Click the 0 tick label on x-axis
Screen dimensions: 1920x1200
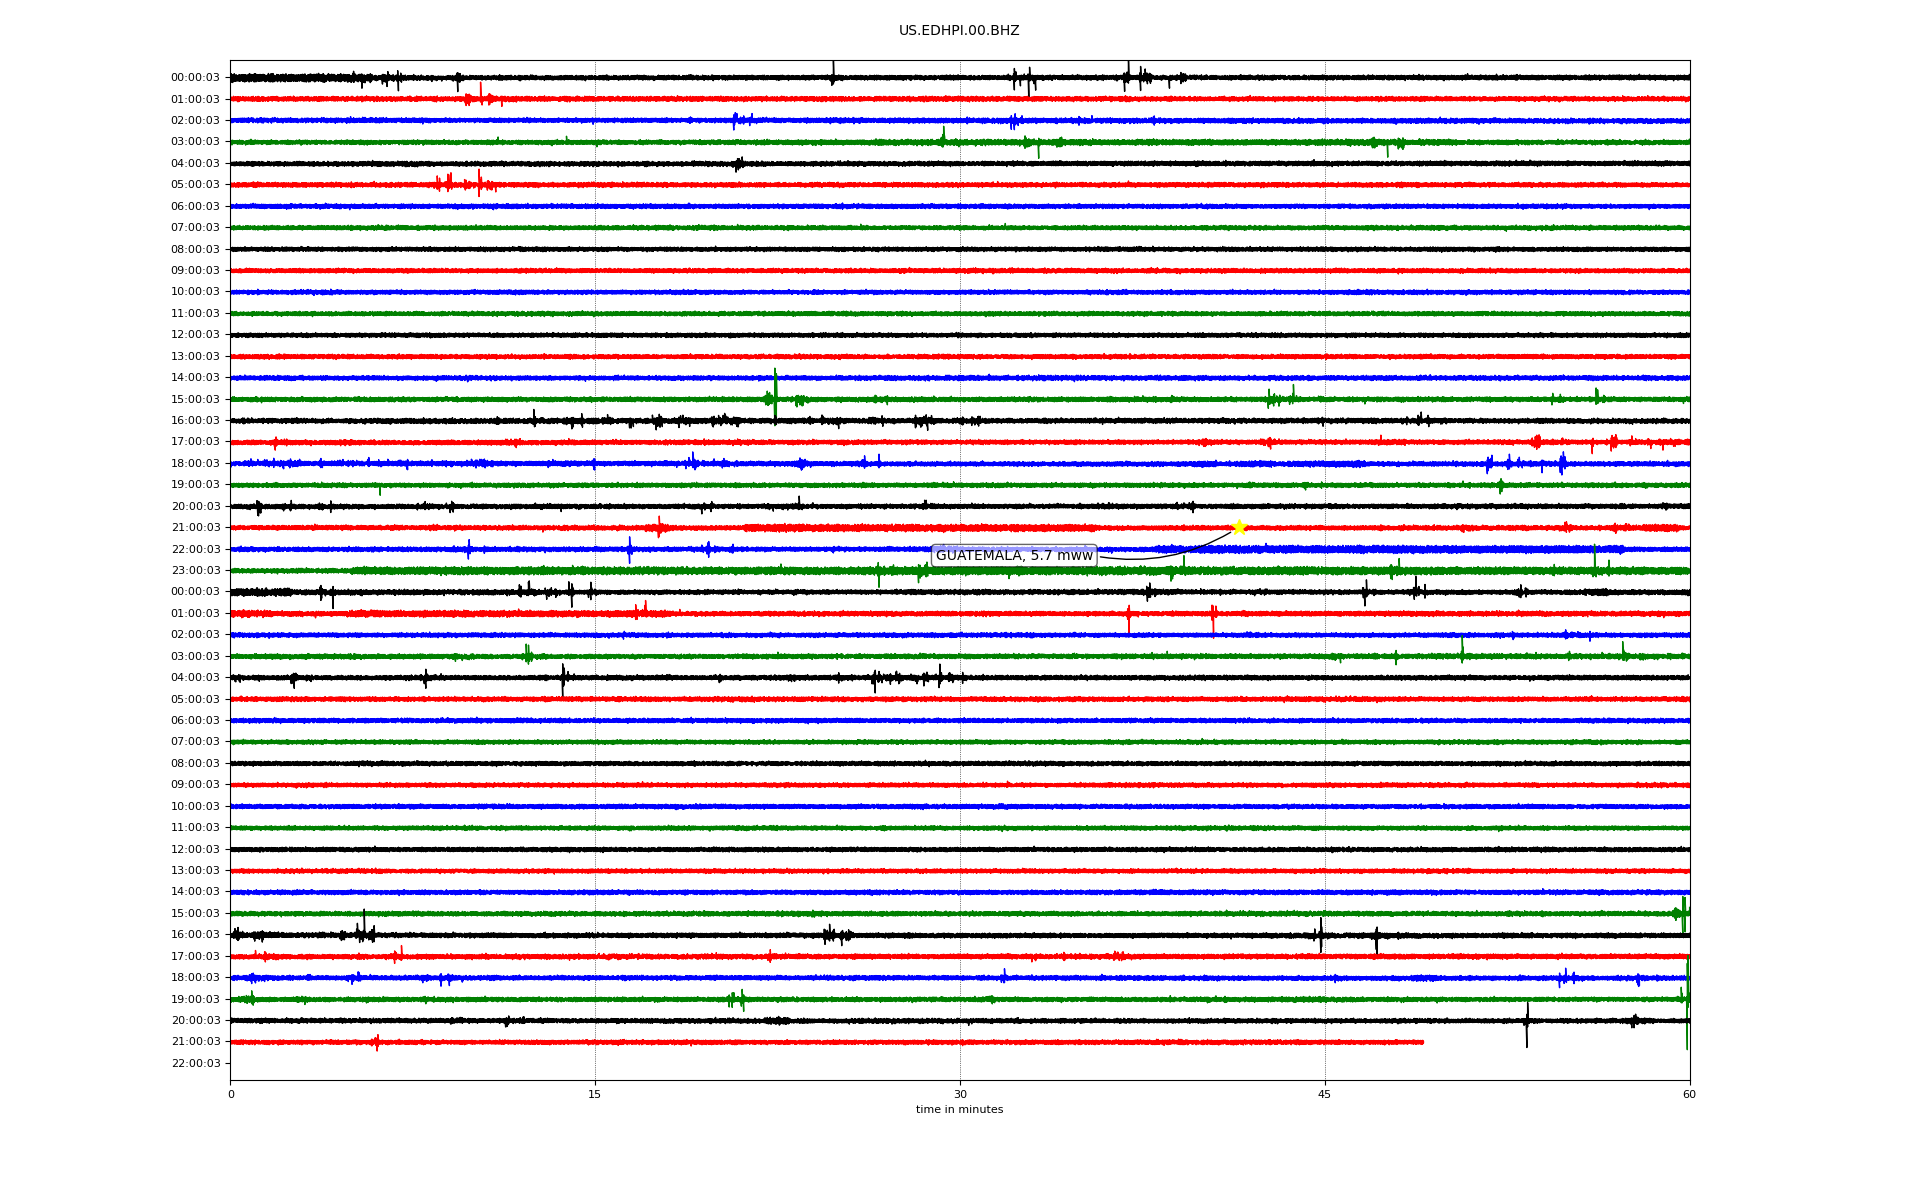pos(231,1094)
